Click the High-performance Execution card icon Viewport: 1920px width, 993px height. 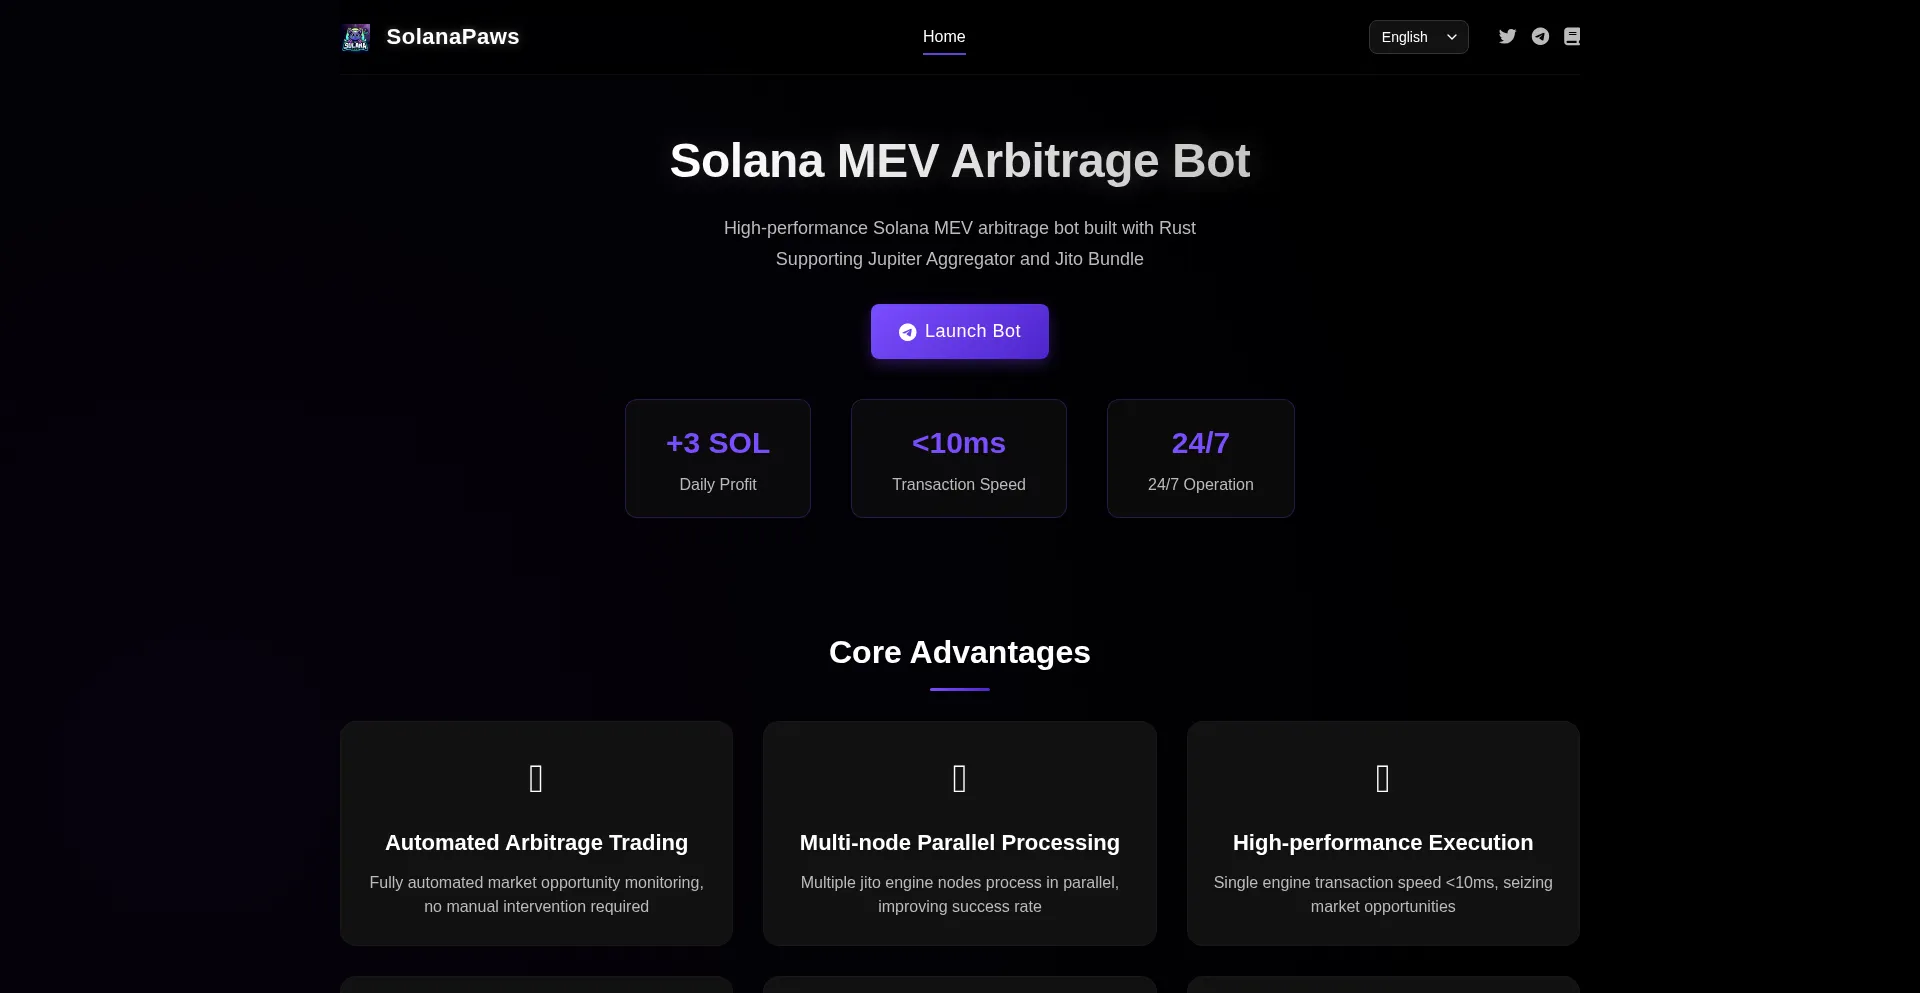1382,778
